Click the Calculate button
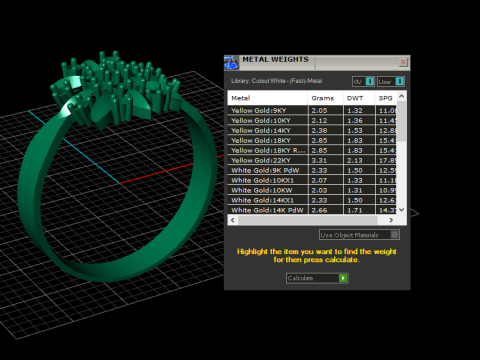The height and width of the screenshot is (360, 480). pyautogui.click(x=317, y=278)
